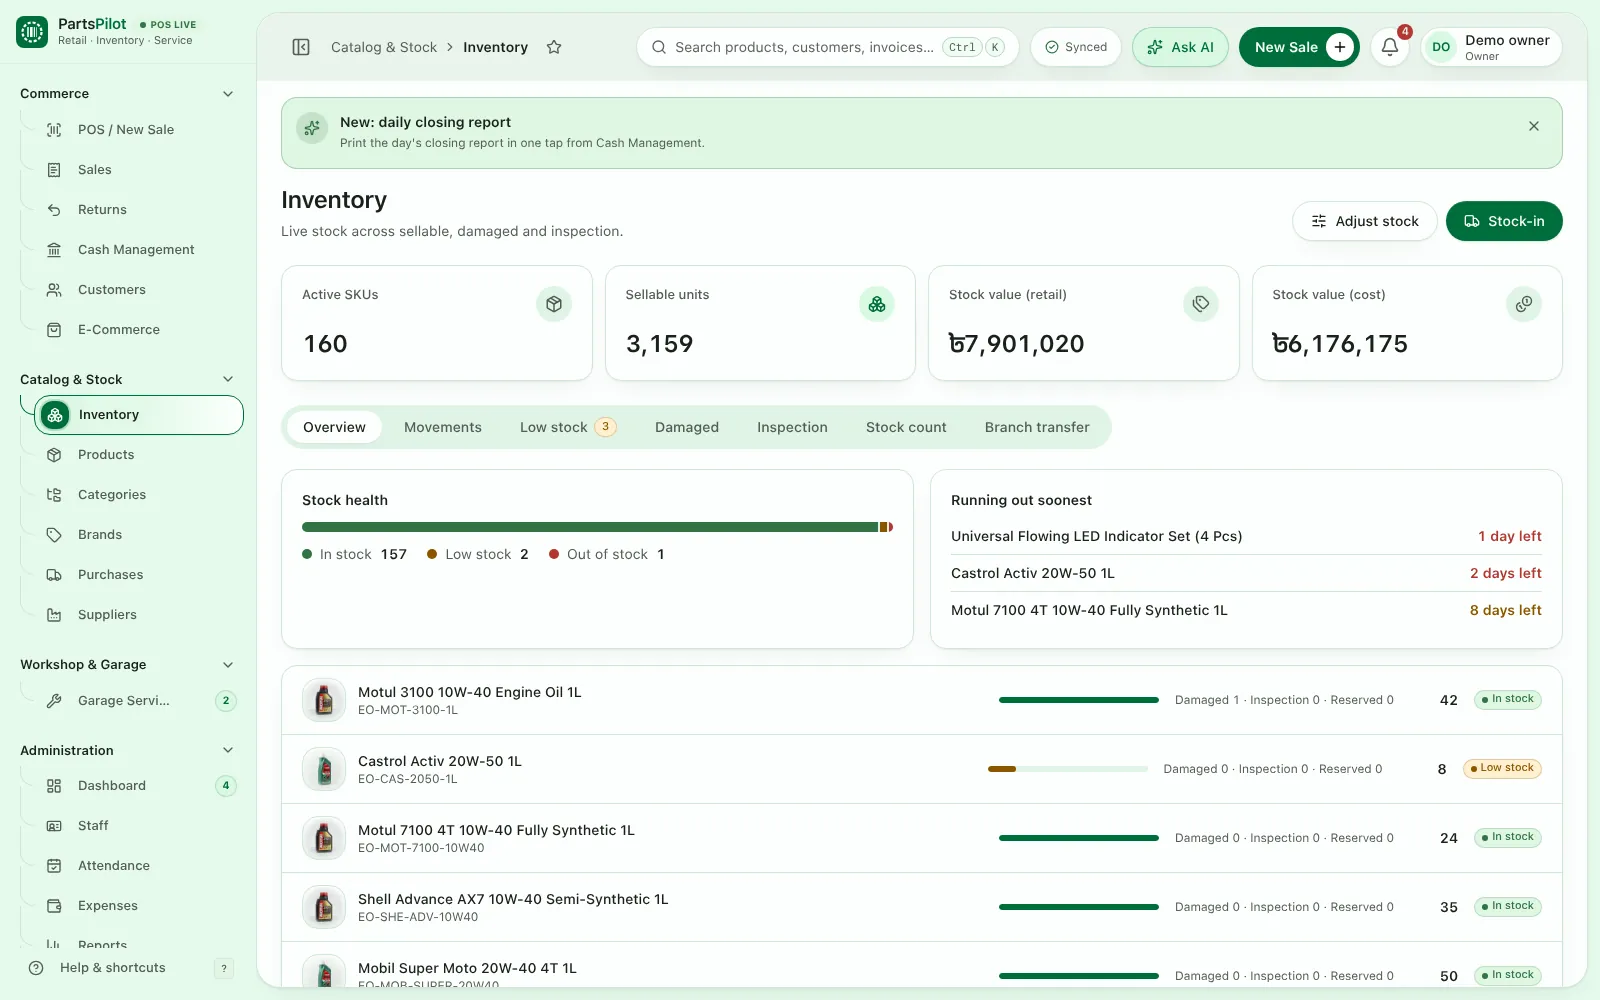Click the Synced status pill
This screenshot has height=1000, width=1600.
pyautogui.click(x=1076, y=47)
